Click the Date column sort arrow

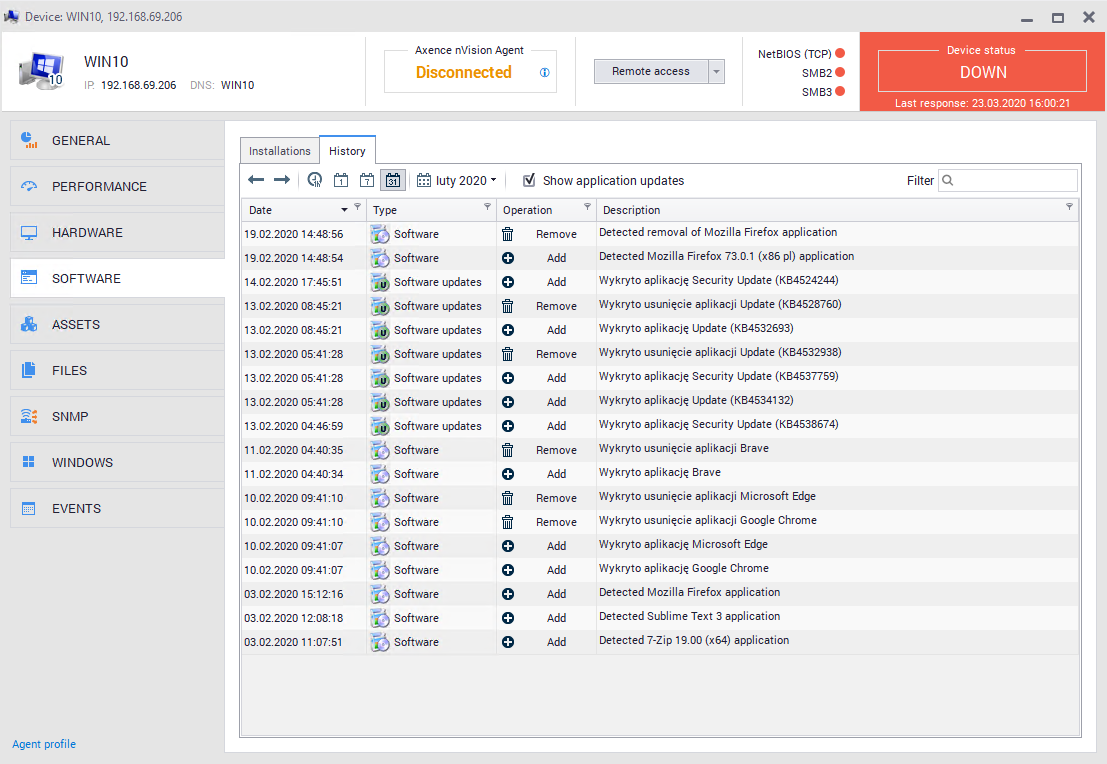(345, 210)
